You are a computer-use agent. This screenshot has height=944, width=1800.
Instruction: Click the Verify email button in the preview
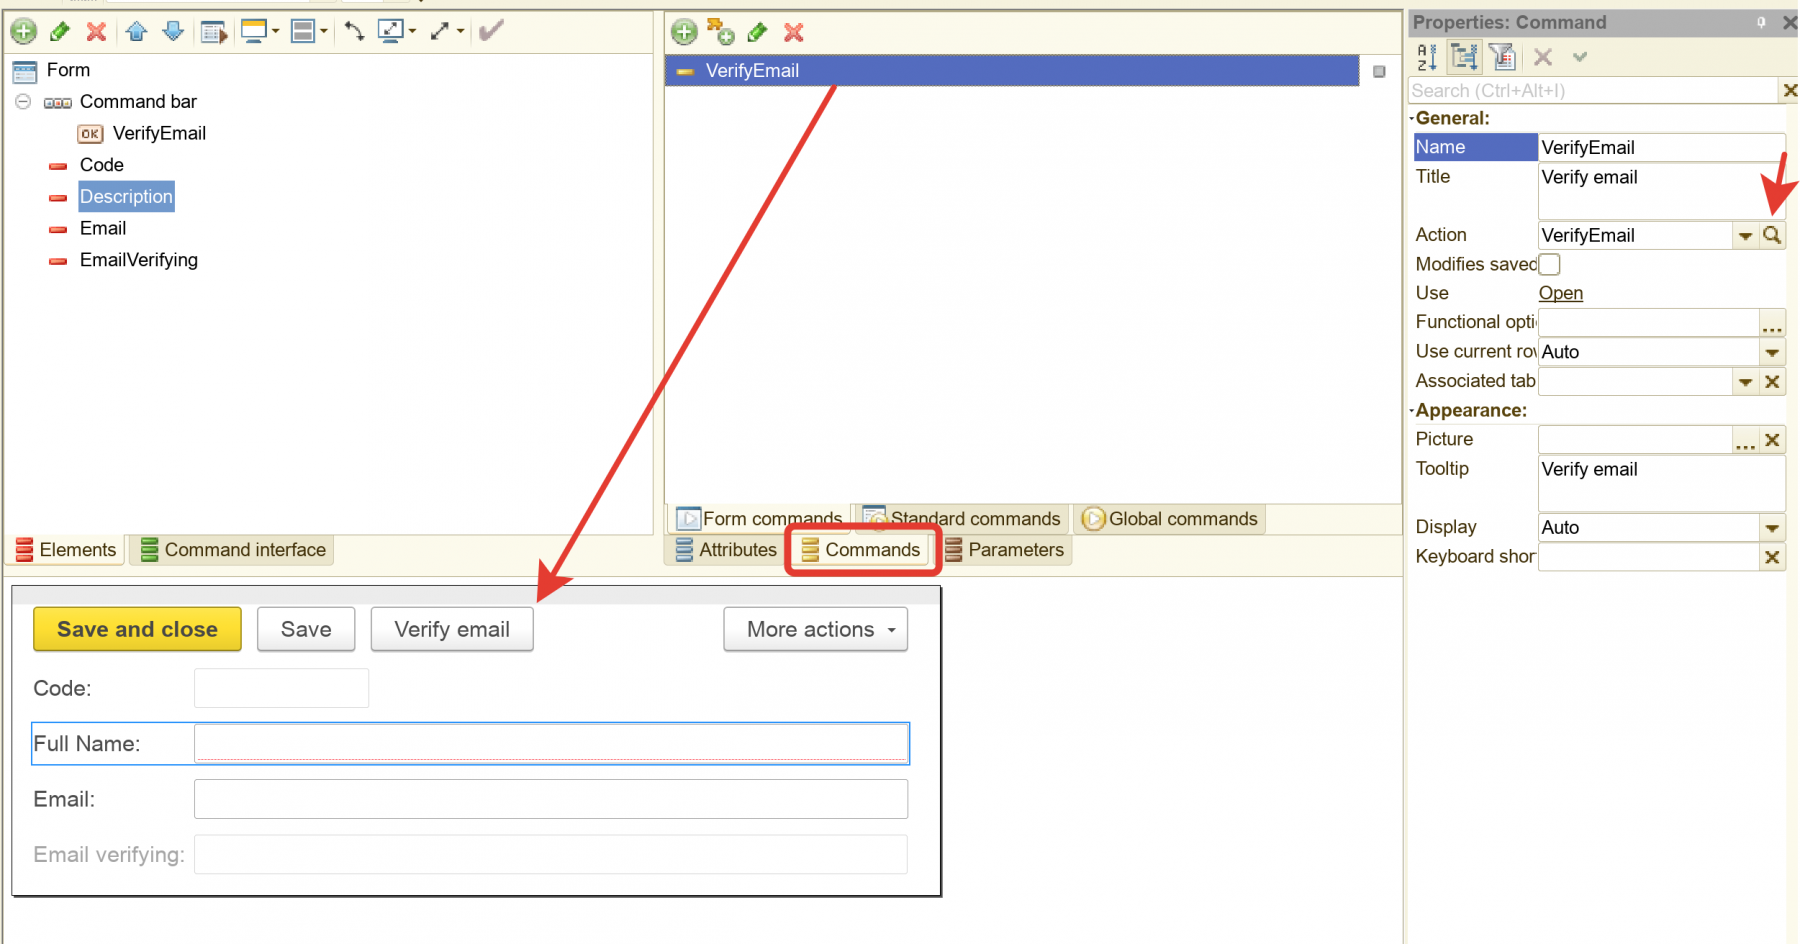point(452,630)
